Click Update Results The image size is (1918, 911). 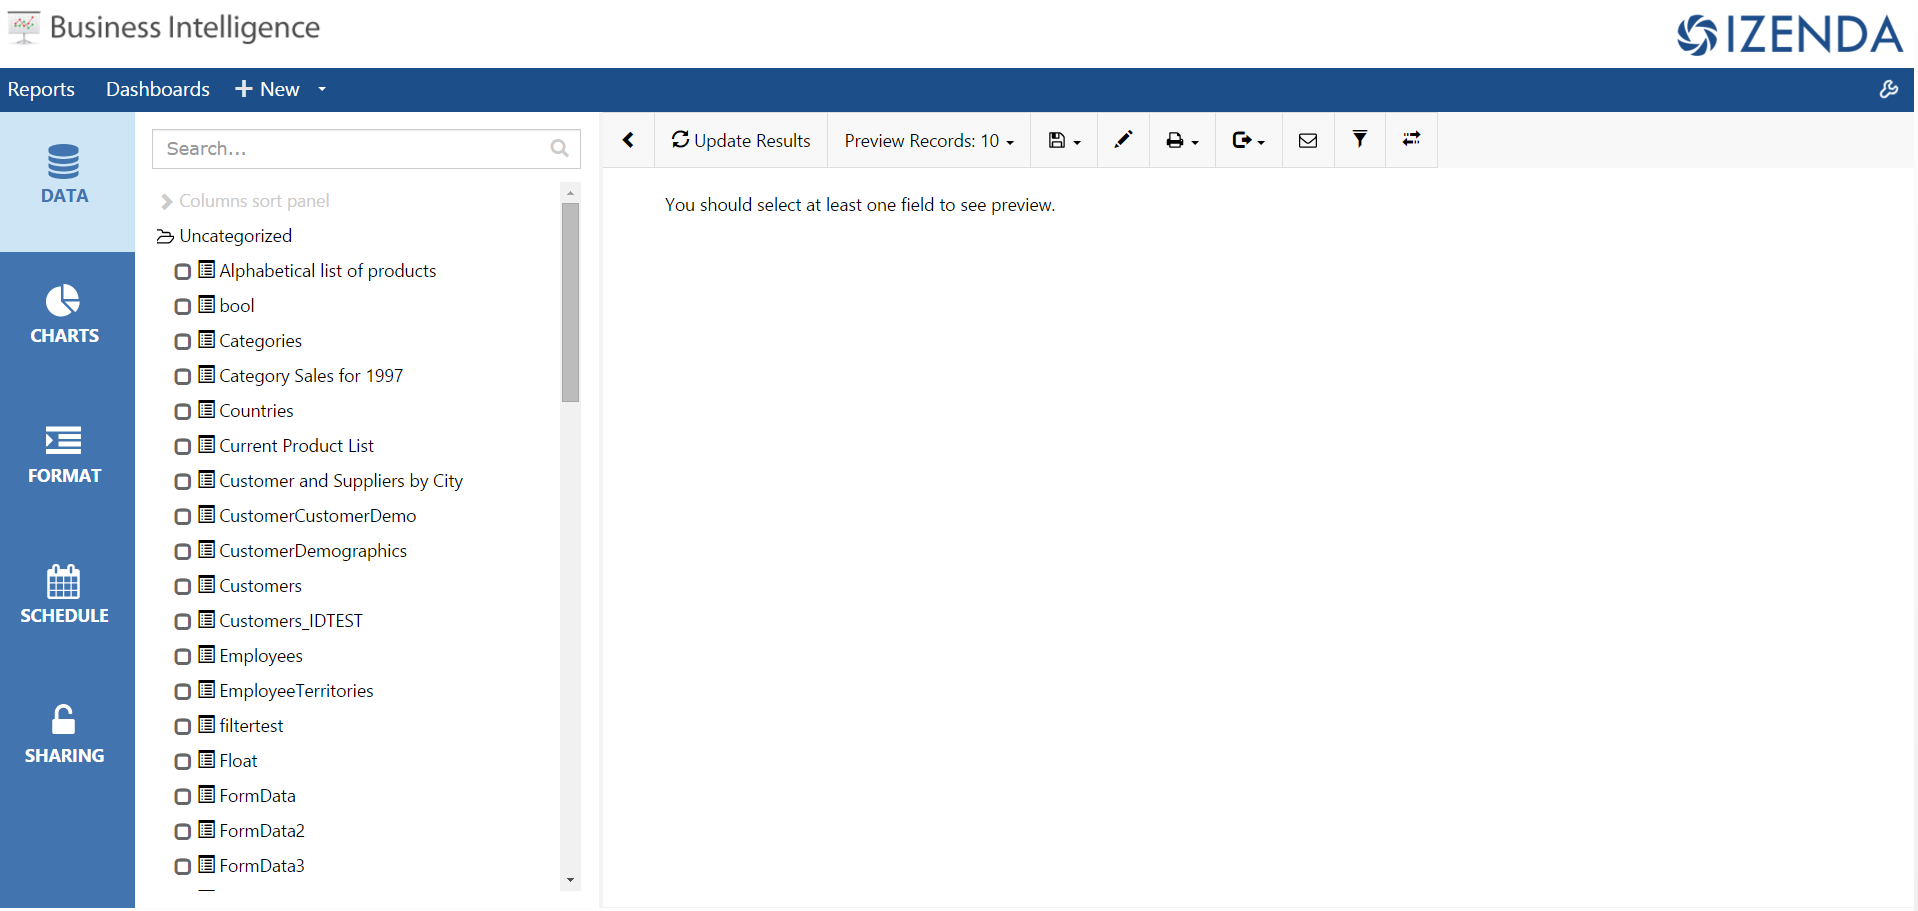741,140
